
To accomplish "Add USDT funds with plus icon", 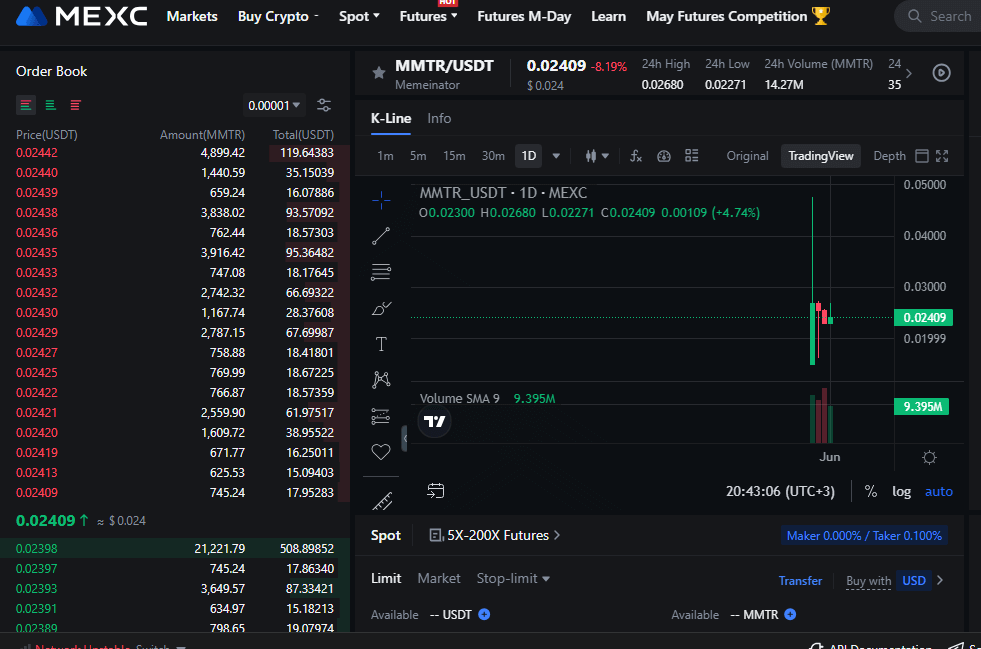I will pyautogui.click(x=484, y=615).
